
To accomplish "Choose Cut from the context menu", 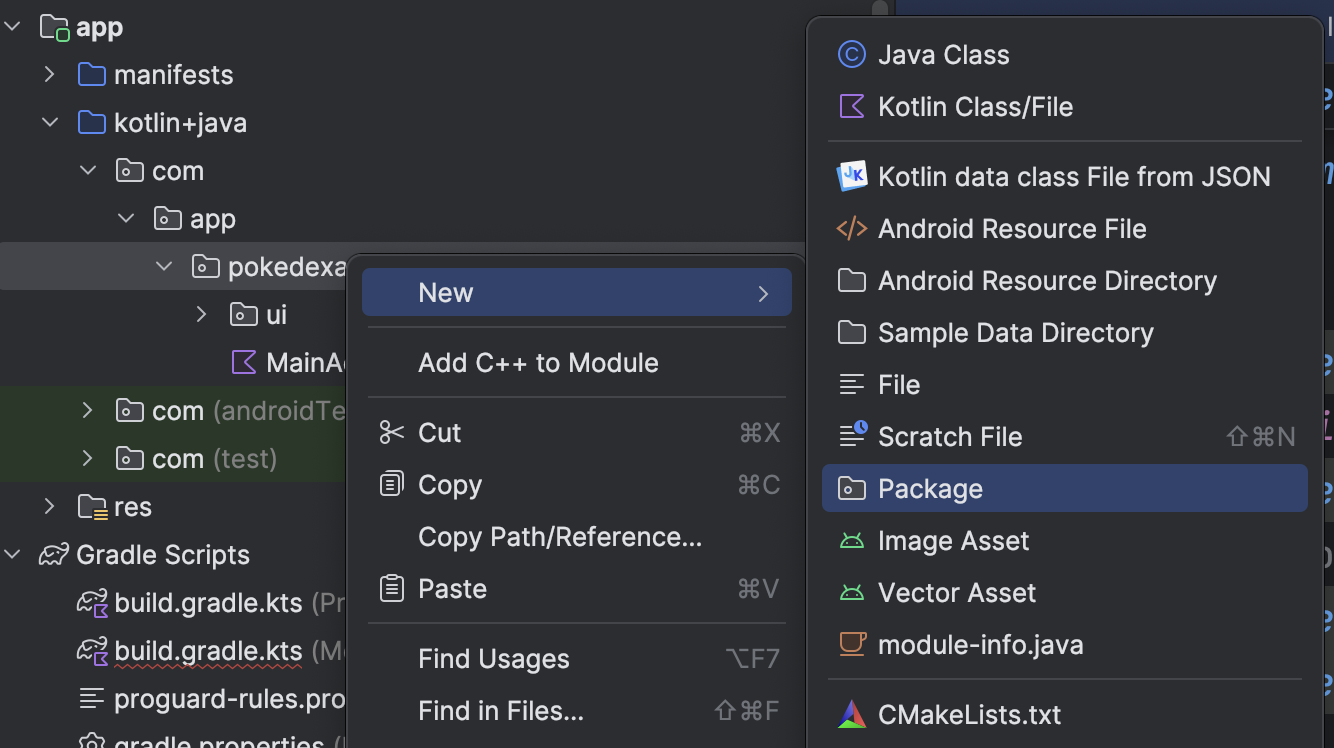I will pos(440,433).
